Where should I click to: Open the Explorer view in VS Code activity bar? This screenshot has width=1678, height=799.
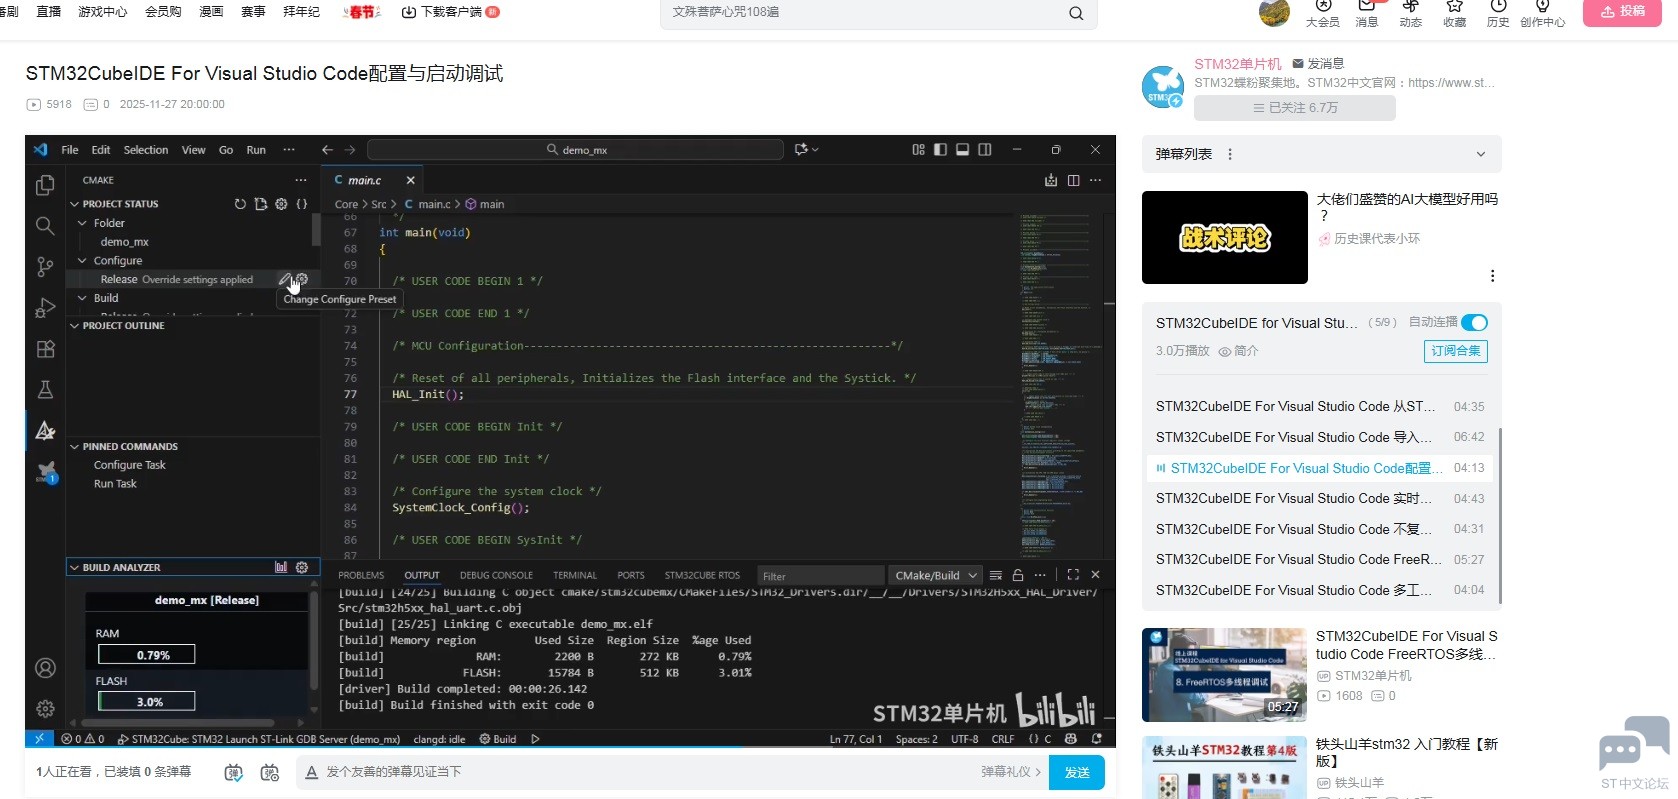pos(45,185)
